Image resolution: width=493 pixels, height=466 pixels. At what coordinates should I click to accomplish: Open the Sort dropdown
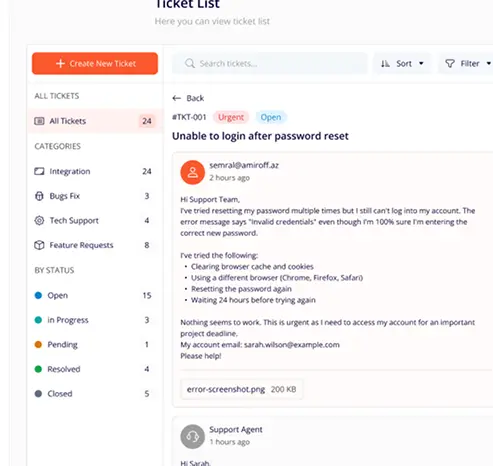tap(402, 63)
